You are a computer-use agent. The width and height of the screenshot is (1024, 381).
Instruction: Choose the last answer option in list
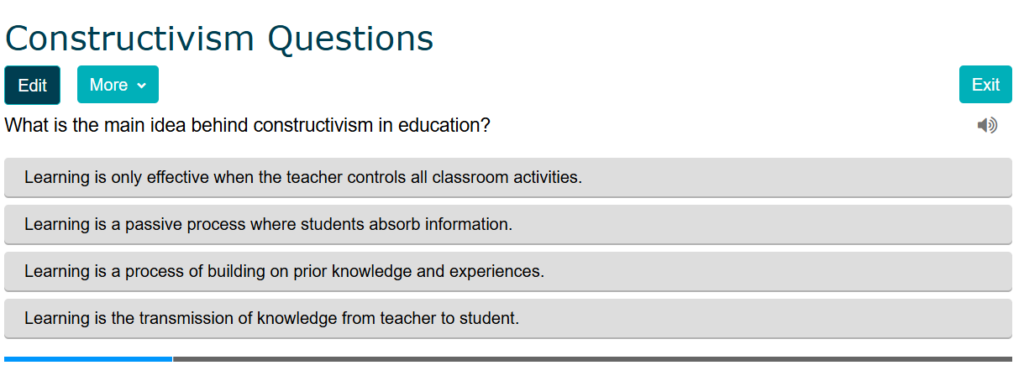coord(508,318)
